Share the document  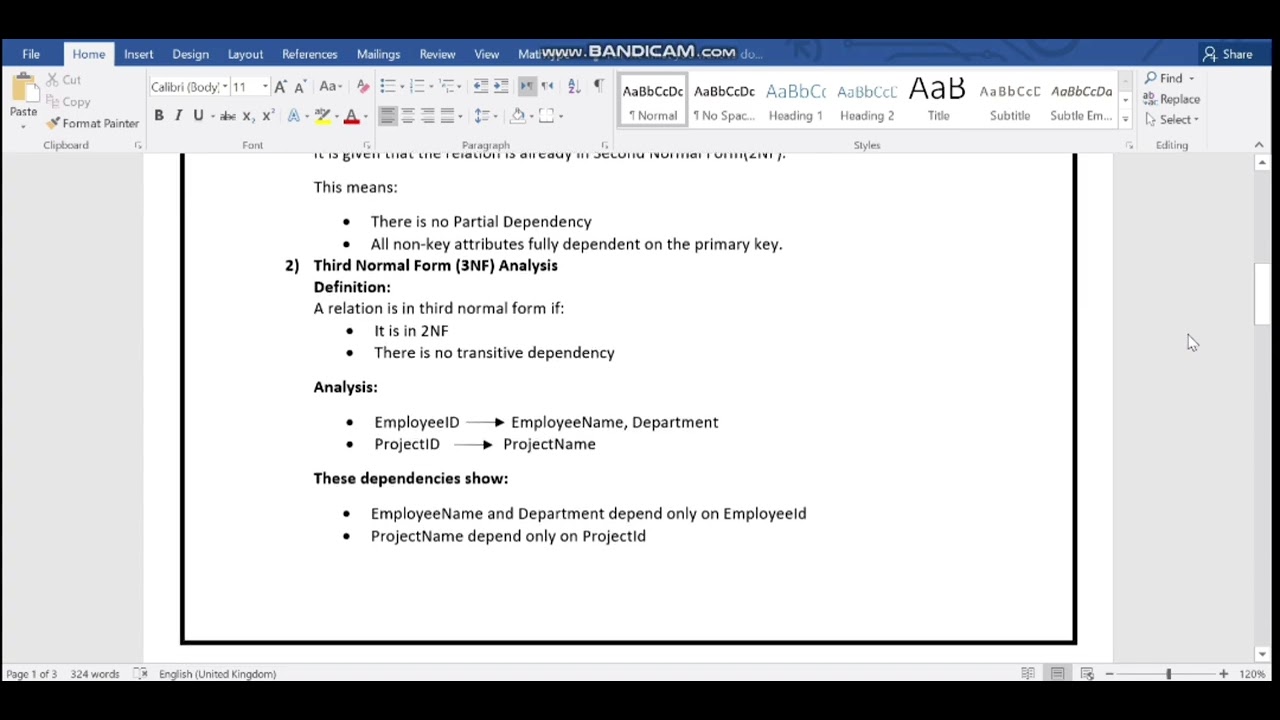click(x=1228, y=54)
